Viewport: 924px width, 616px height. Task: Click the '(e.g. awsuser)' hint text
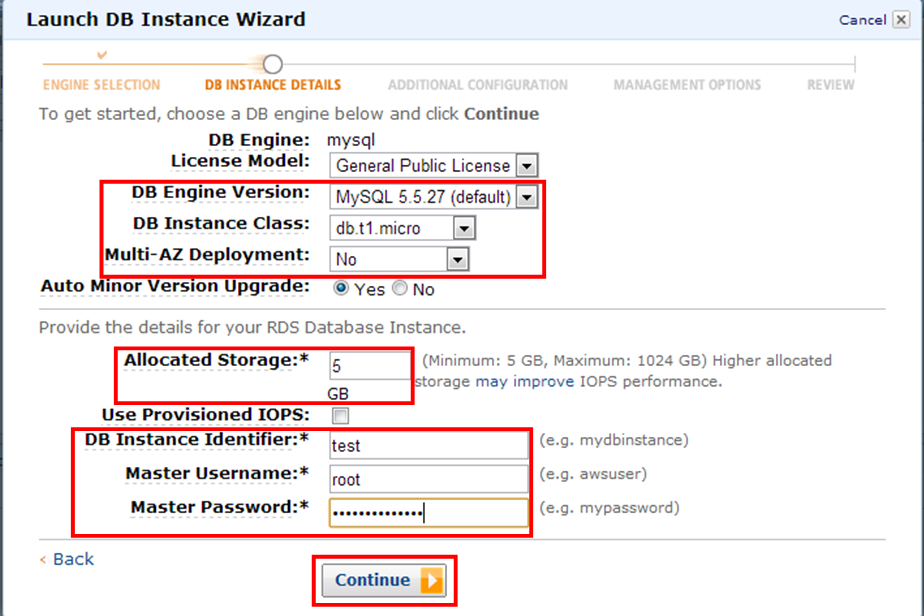[x=593, y=474]
